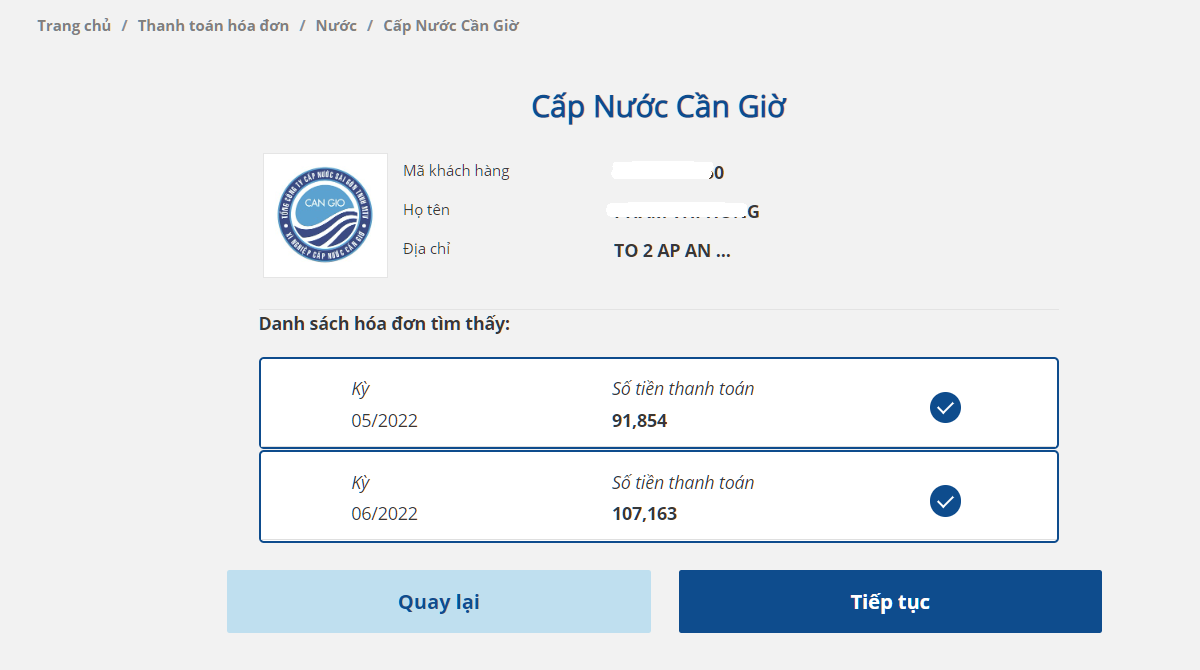Toggle the checkmark for the 06/2022 invoice
Viewport: 1200px width, 670px height.
click(945, 500)
